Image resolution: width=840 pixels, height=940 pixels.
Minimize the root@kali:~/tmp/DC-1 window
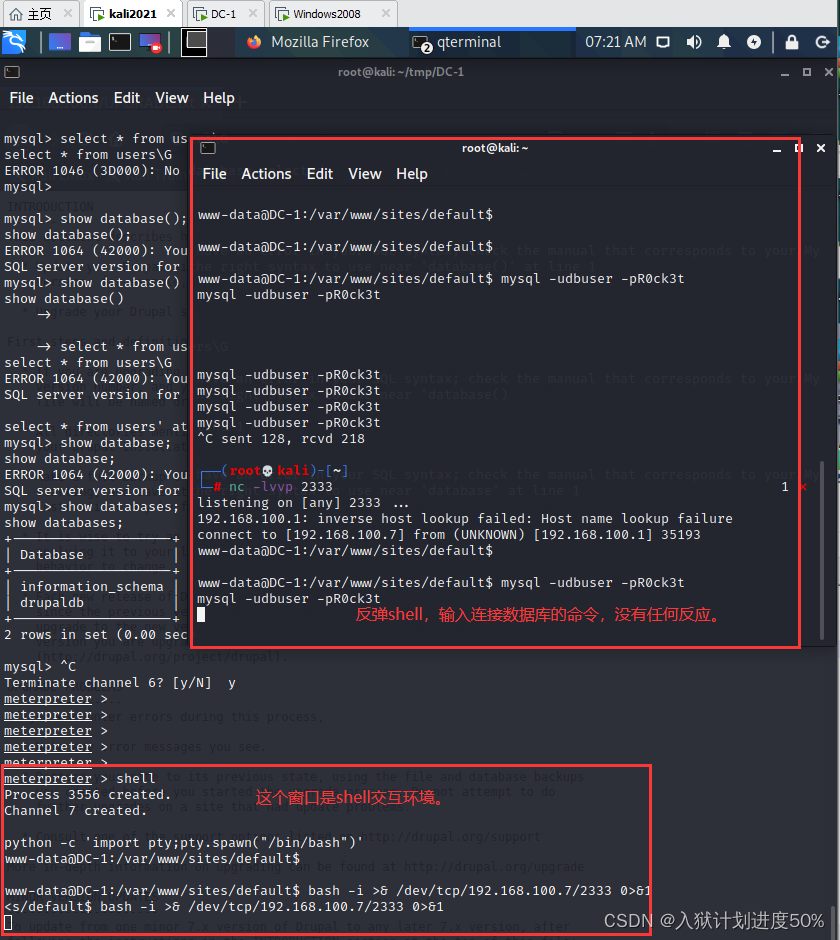[785, 73]
